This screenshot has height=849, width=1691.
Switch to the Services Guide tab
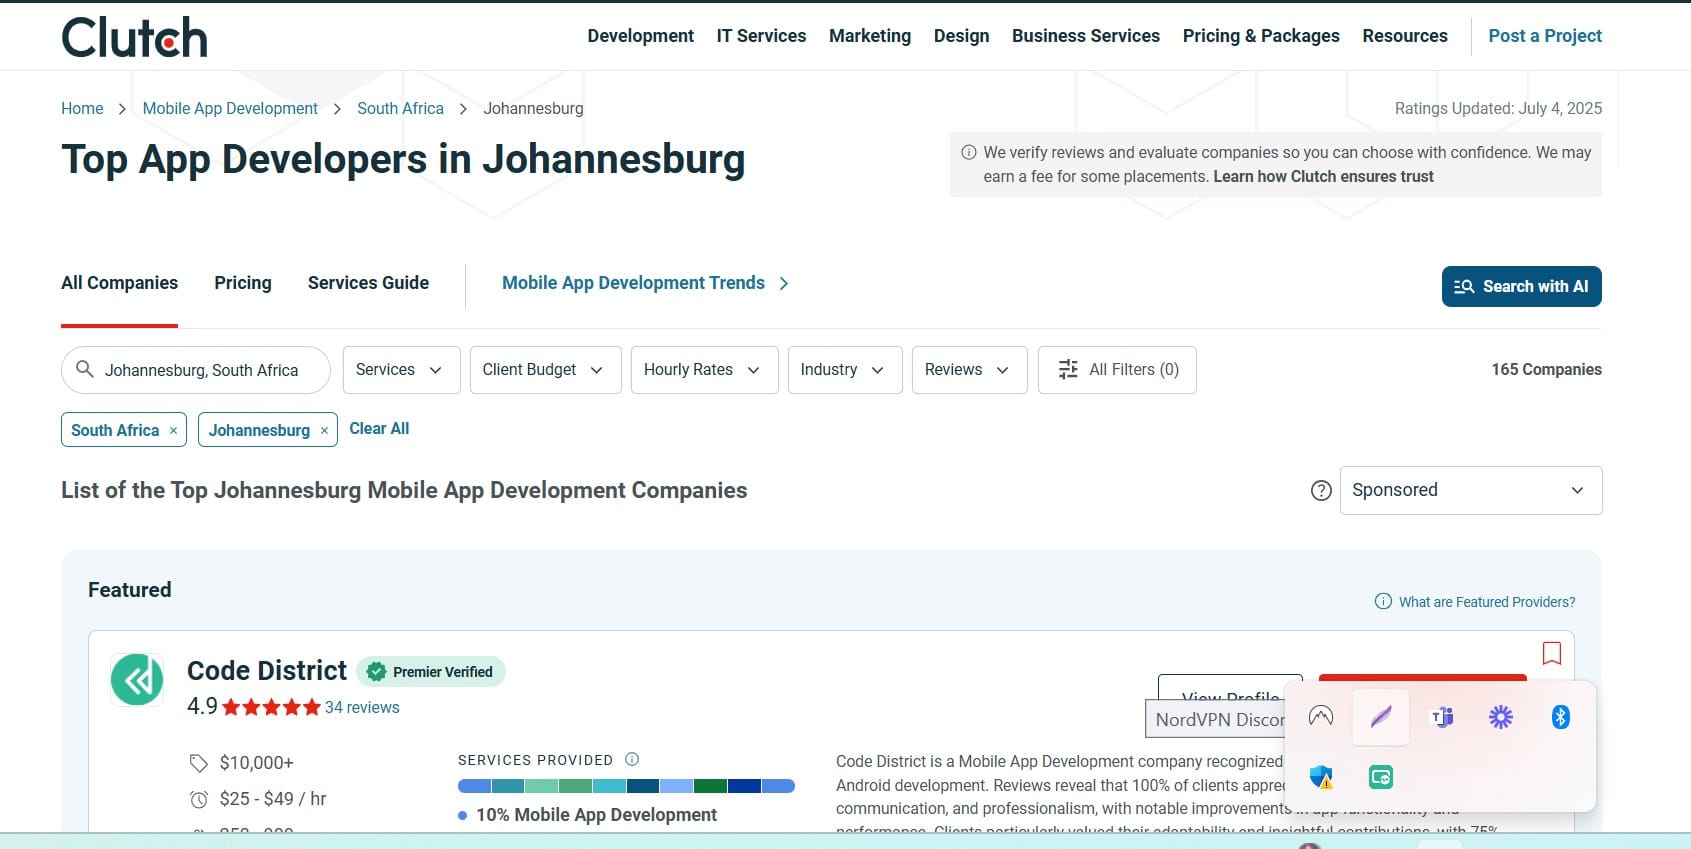(x=368, y=283)
